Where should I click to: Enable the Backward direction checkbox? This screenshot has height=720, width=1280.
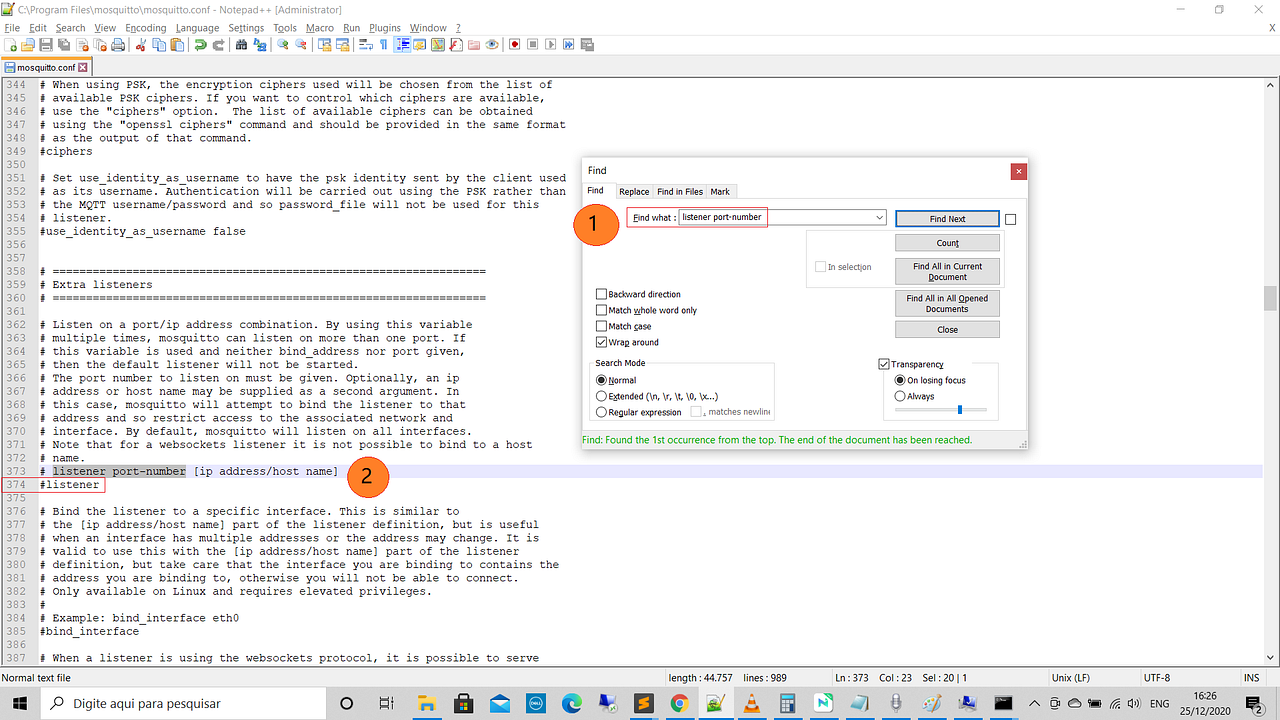602,294
